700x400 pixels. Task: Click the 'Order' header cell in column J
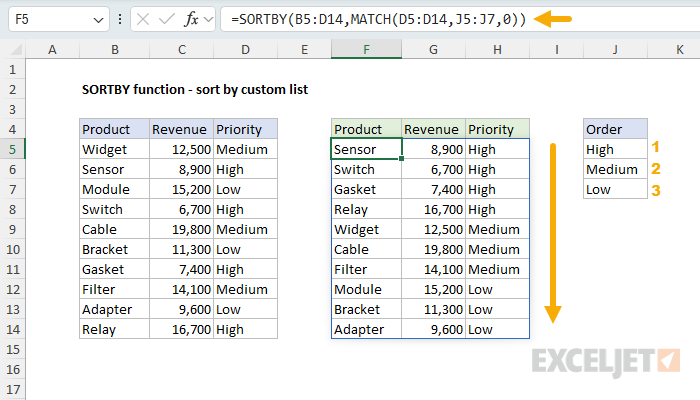point(615,129)
